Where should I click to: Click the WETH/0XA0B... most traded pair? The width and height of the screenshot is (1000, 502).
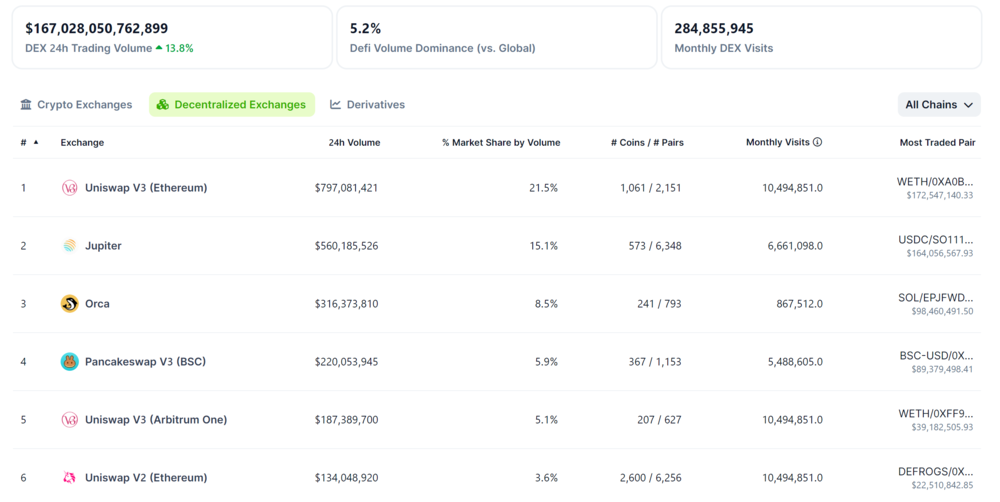(x=934, y=182)
